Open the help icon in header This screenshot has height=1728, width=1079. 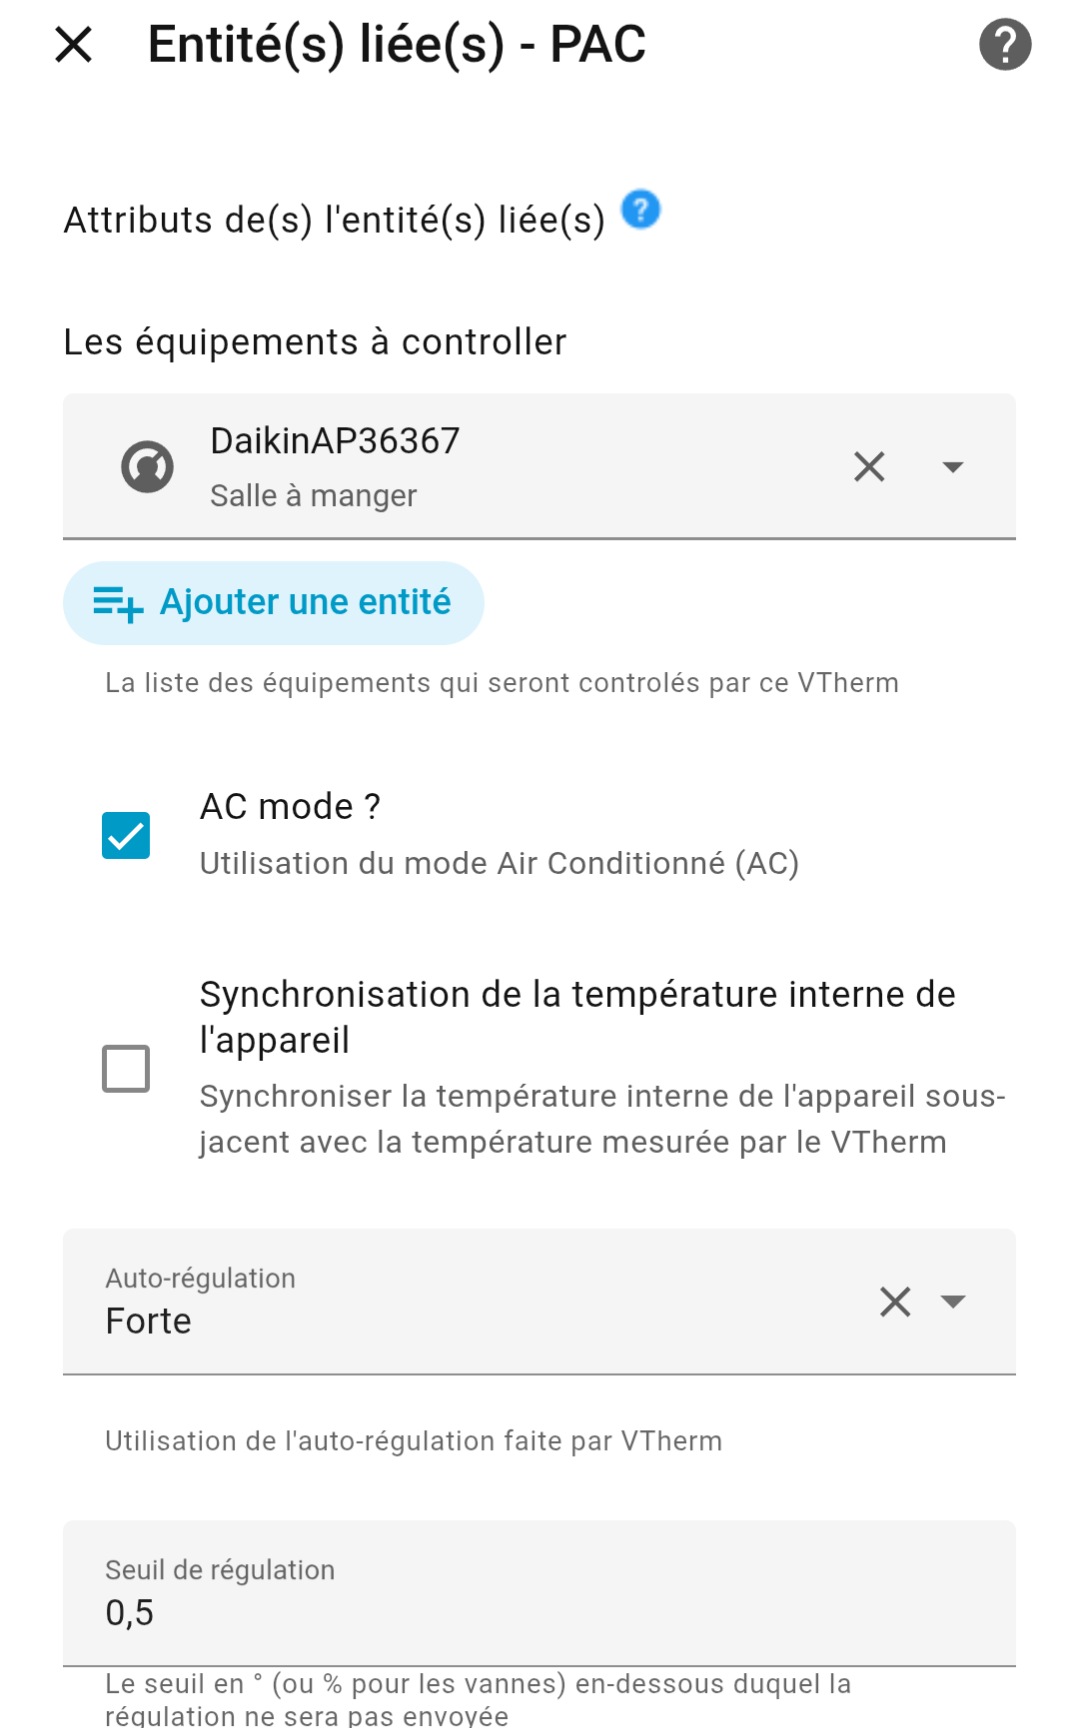1004,45
